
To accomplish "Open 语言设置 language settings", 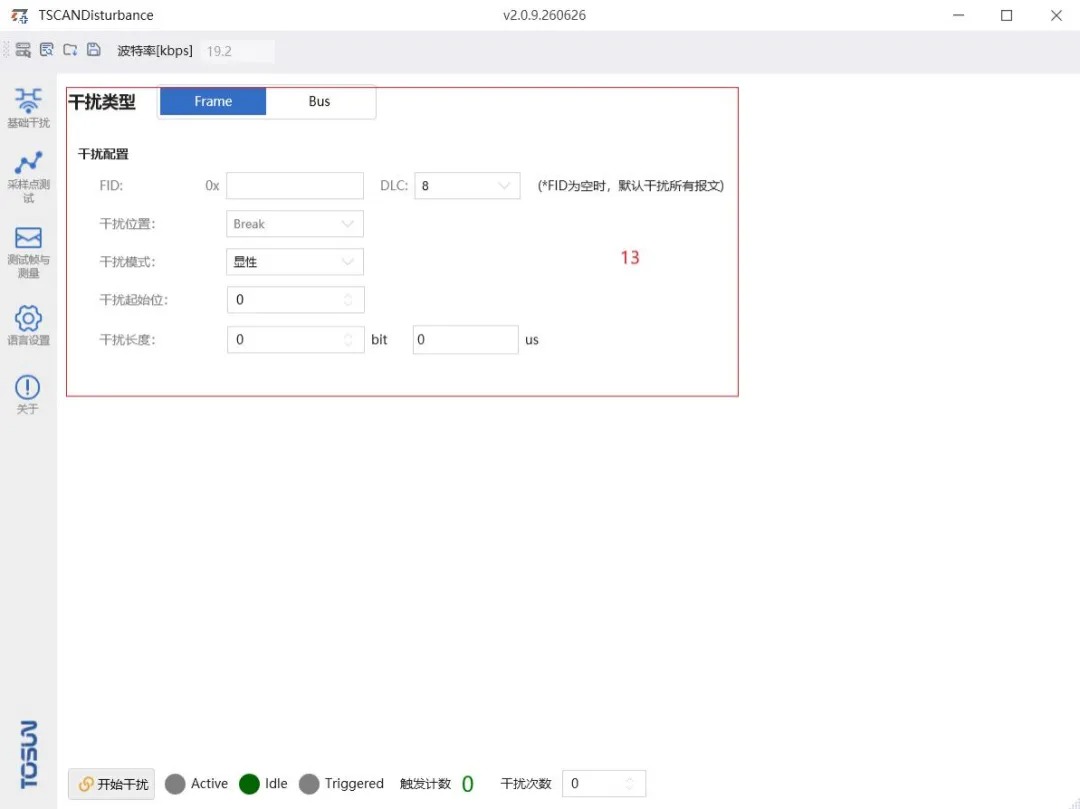I will tap(28, 326).
